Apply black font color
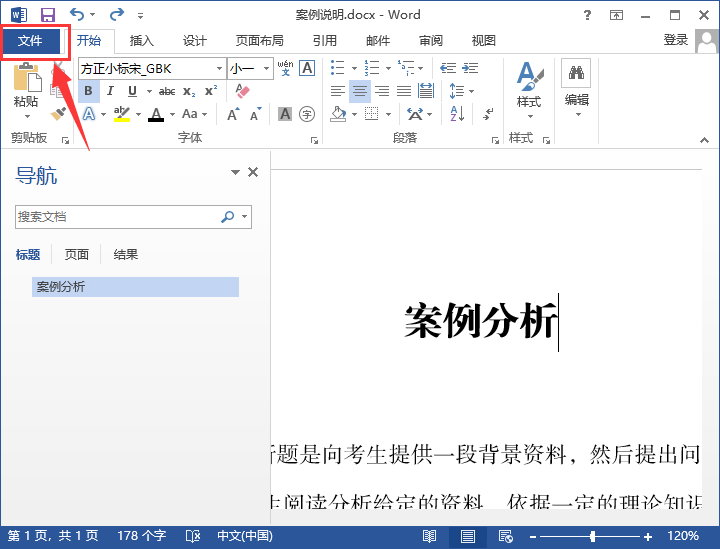This screenshot has height=549, width=720. point(156,114)
